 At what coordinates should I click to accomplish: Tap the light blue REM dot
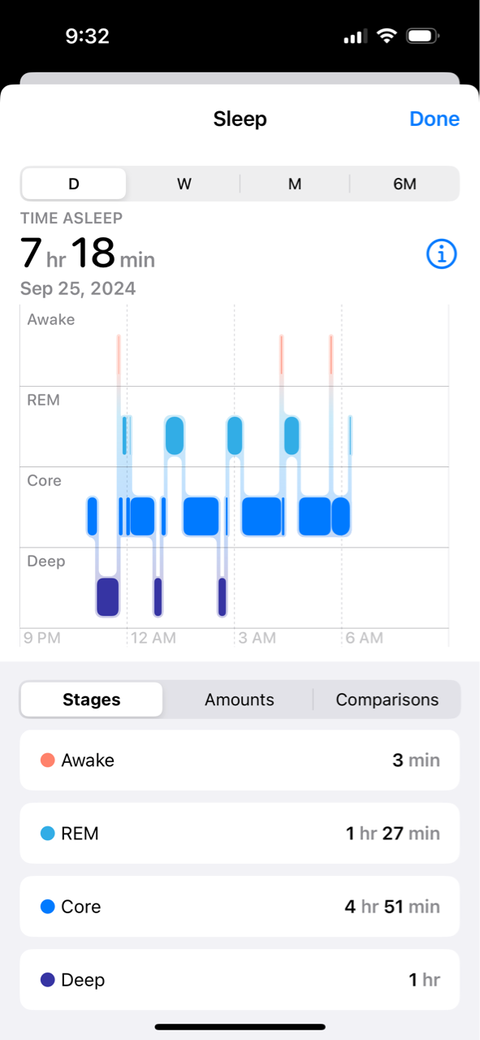point(47,834)
